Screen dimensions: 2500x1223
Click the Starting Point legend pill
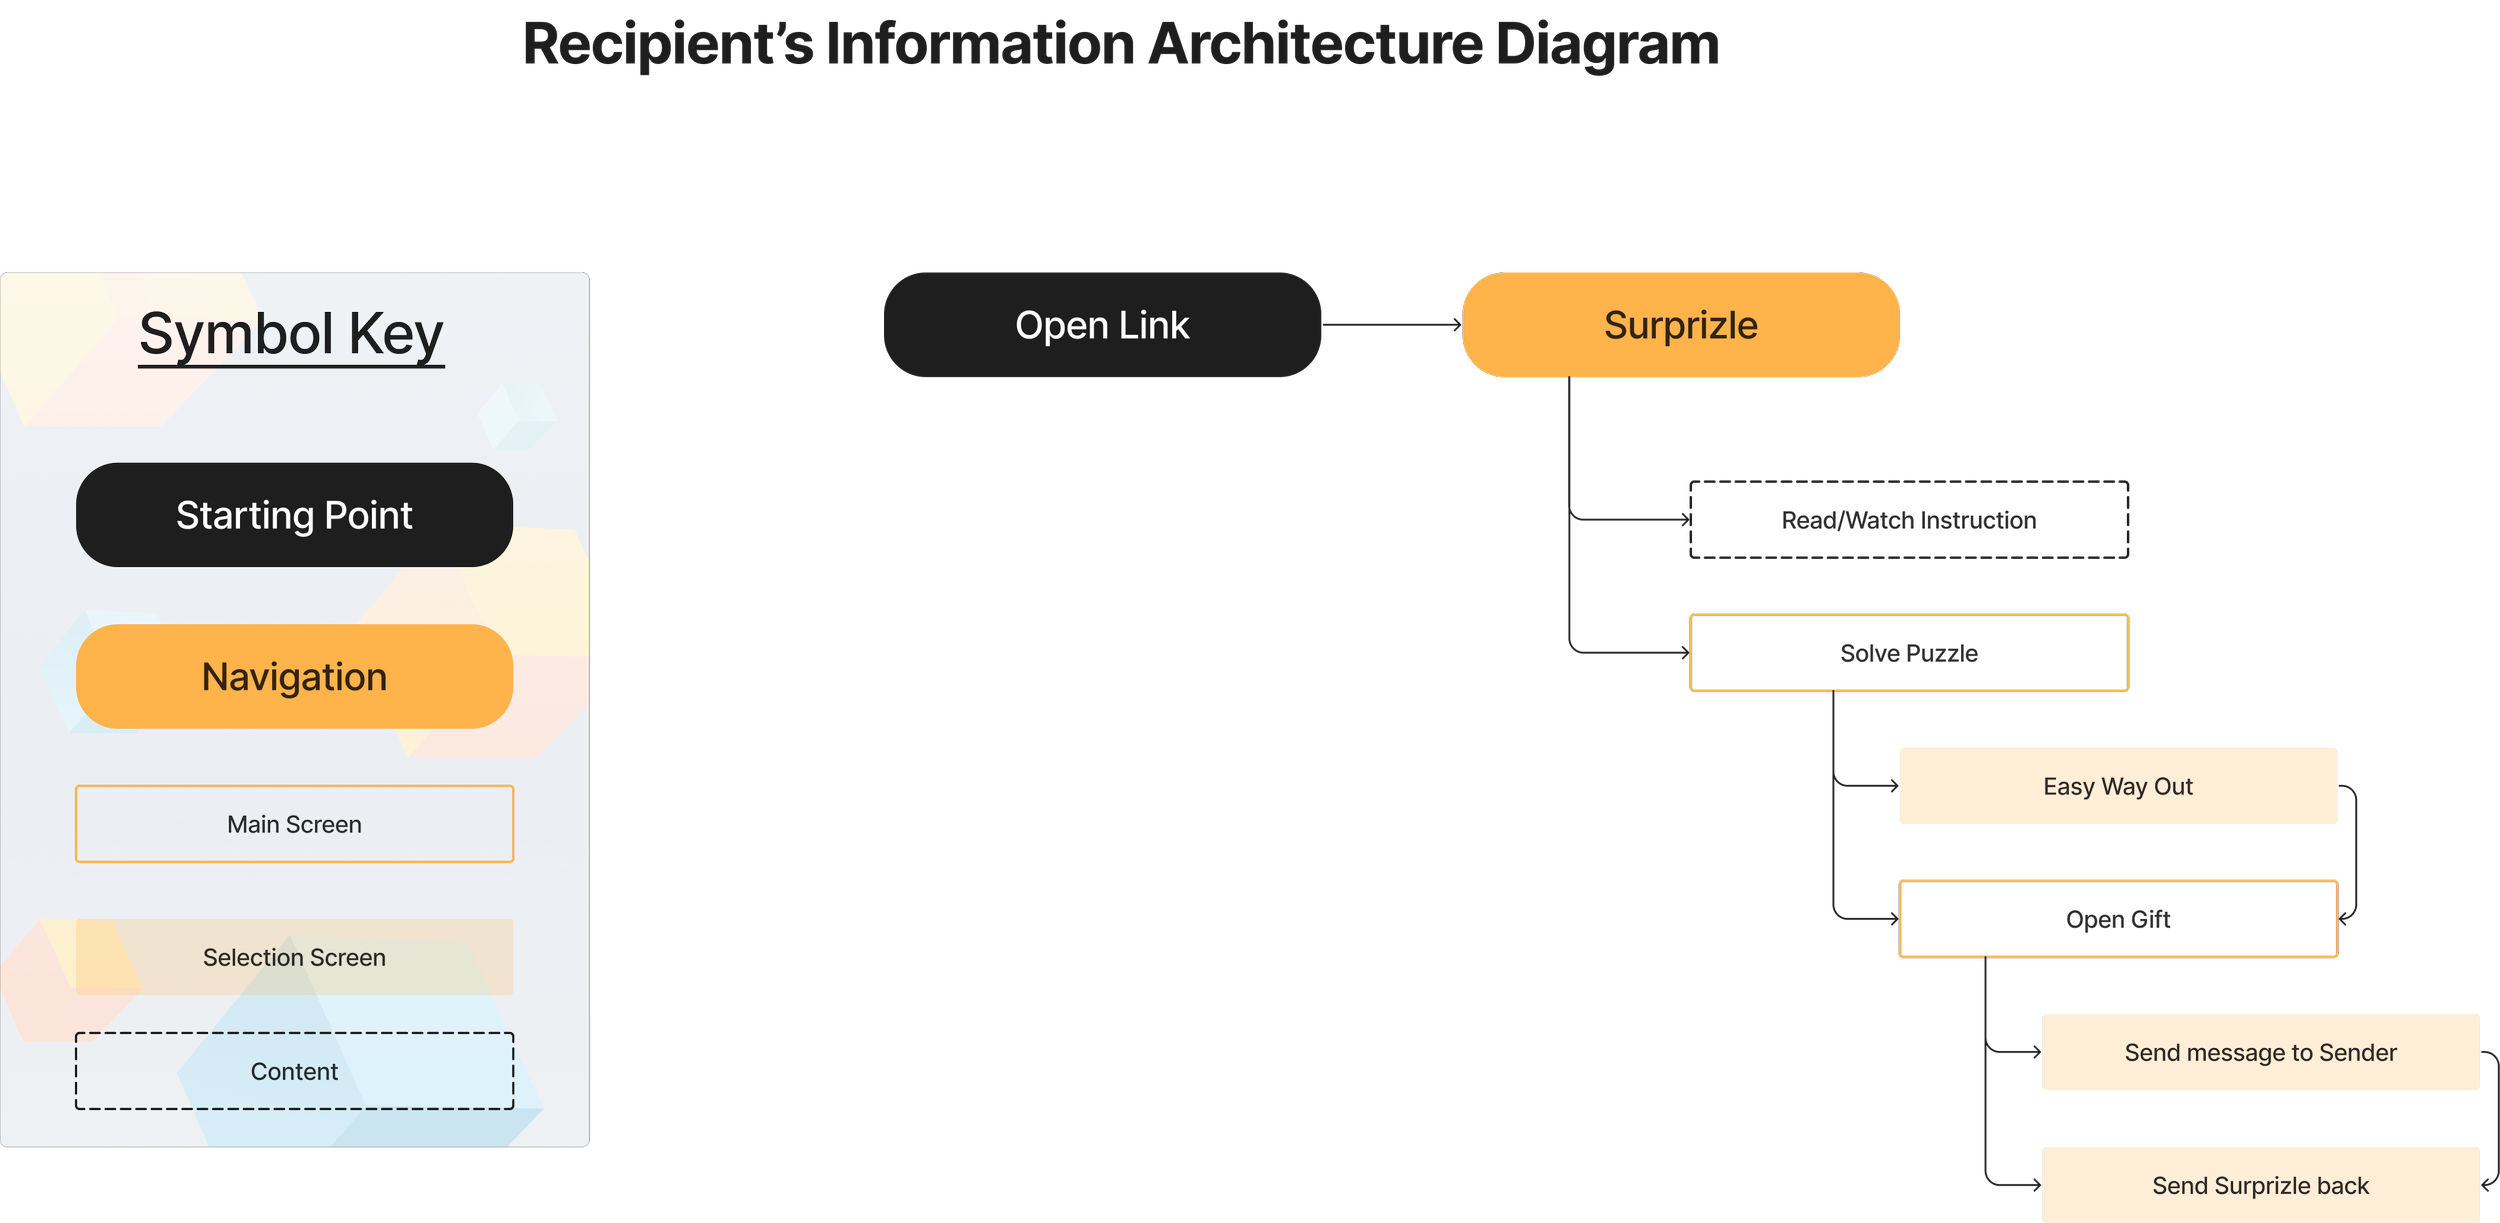point(294,515)
